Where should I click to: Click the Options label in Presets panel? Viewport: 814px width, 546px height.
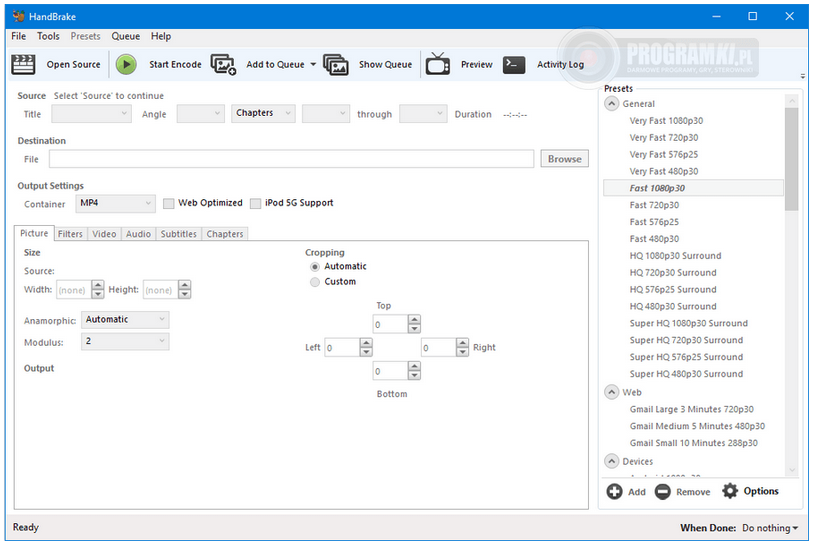(761, 491)
